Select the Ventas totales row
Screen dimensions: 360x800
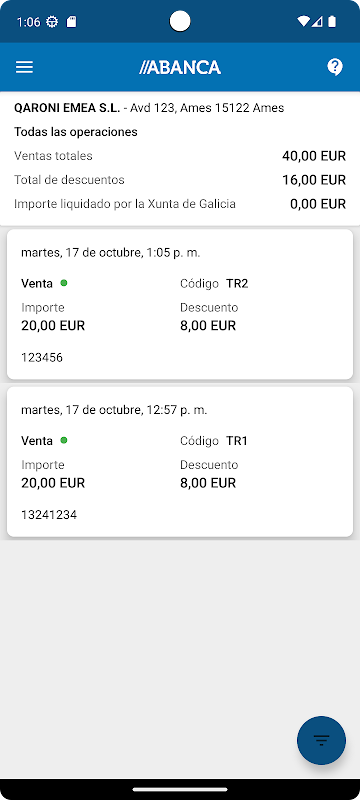(180, 156)
